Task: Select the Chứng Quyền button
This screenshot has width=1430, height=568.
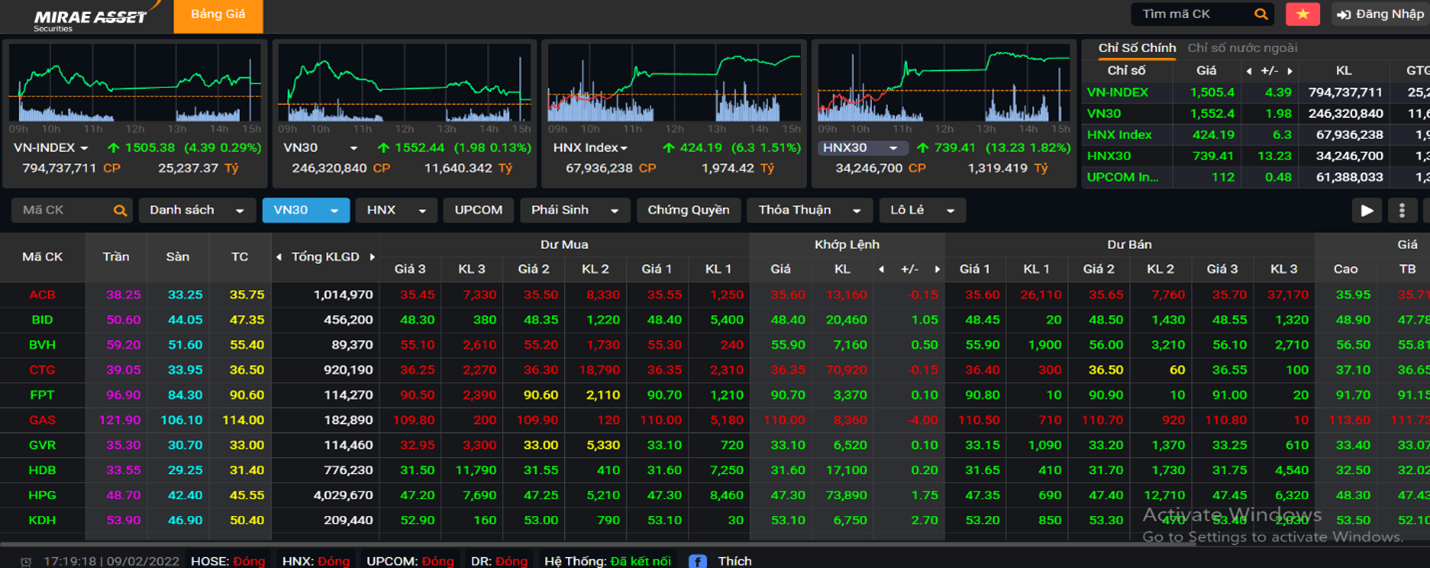Action: click(689, 210)
